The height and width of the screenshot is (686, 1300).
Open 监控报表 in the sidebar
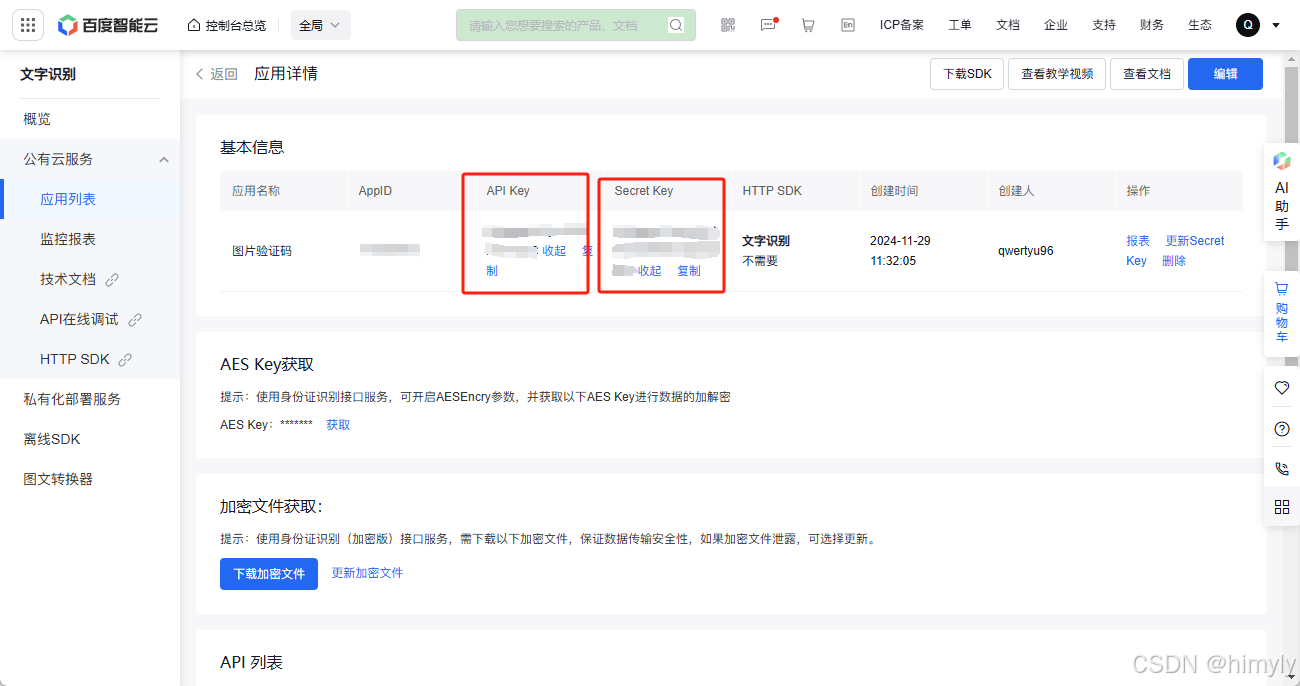[x=68, y=239]
